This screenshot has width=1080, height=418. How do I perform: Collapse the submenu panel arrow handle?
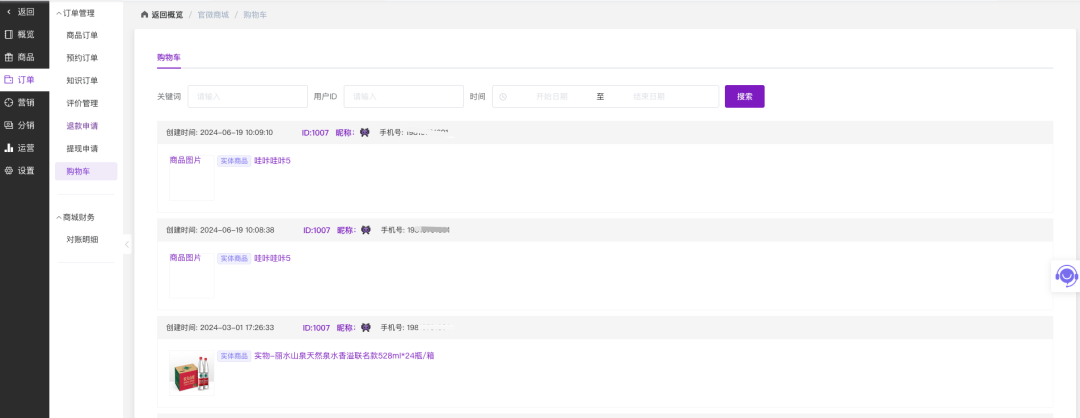pyautogui.click(x=127, y=244)
